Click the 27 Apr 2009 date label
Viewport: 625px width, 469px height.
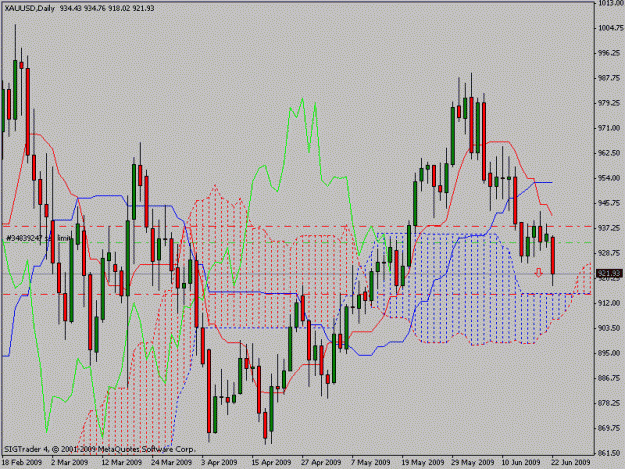pos(321,462)
